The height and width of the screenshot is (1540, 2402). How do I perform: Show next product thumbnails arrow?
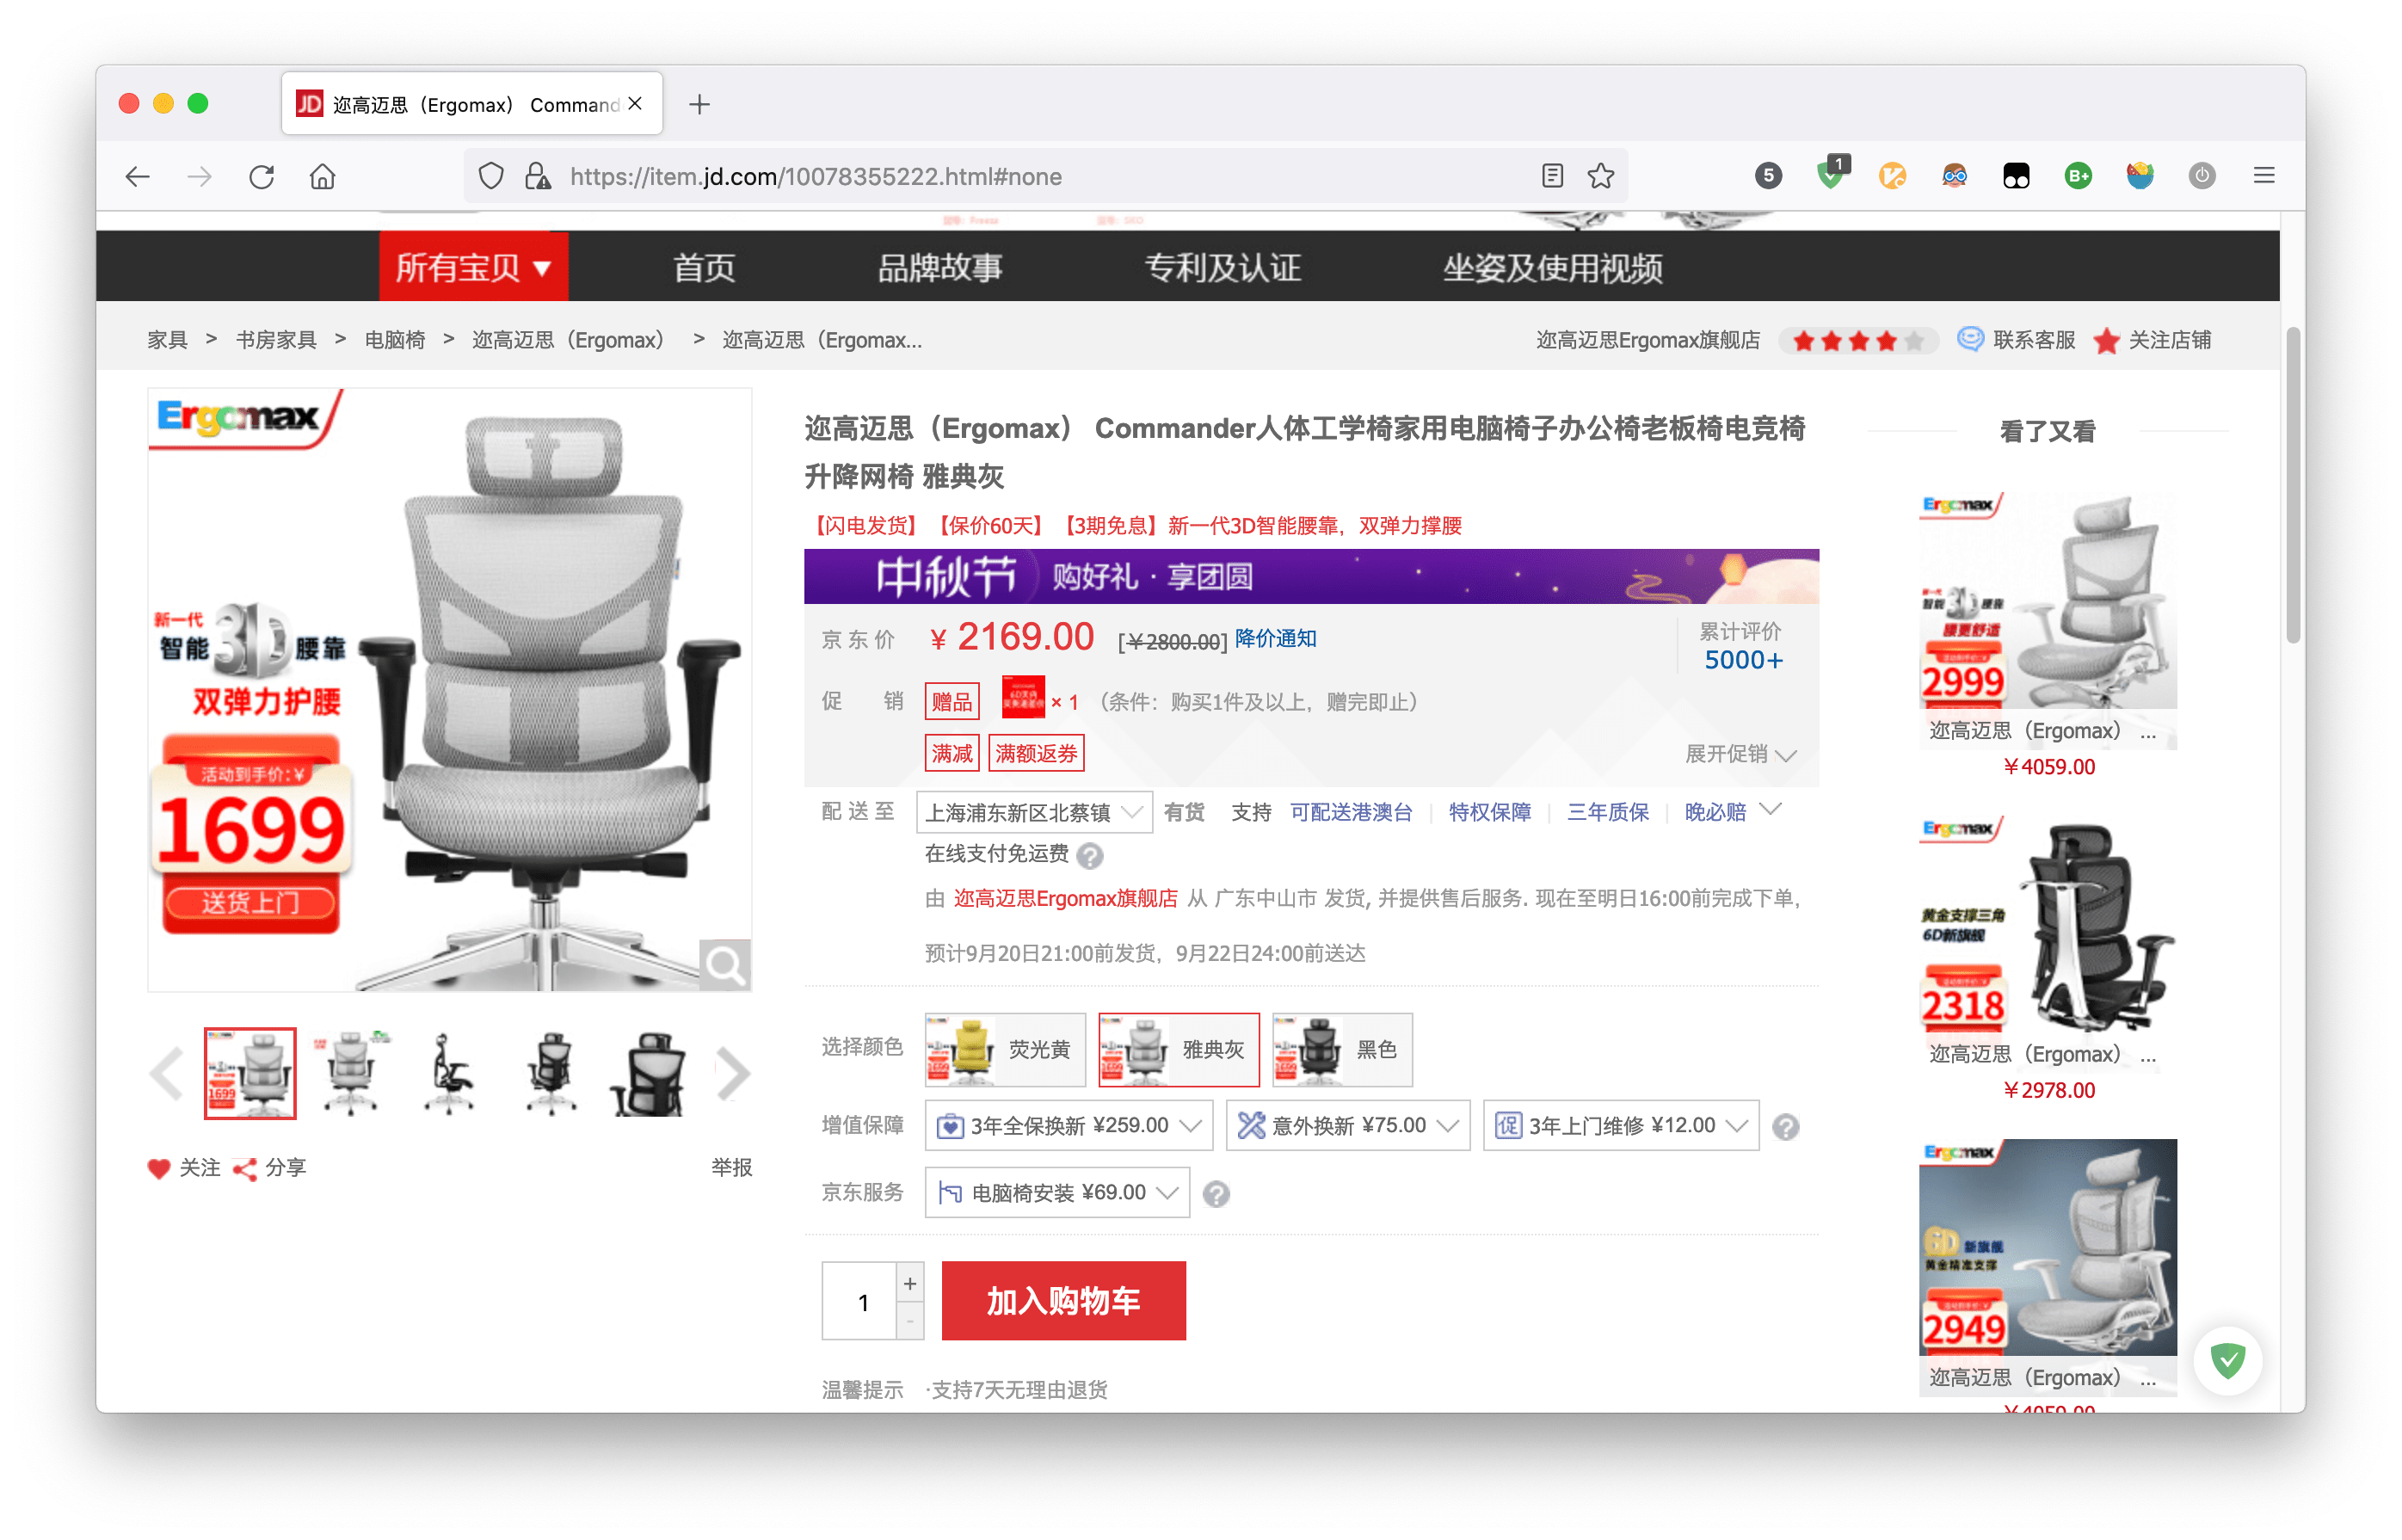[x=733, y=1074]
